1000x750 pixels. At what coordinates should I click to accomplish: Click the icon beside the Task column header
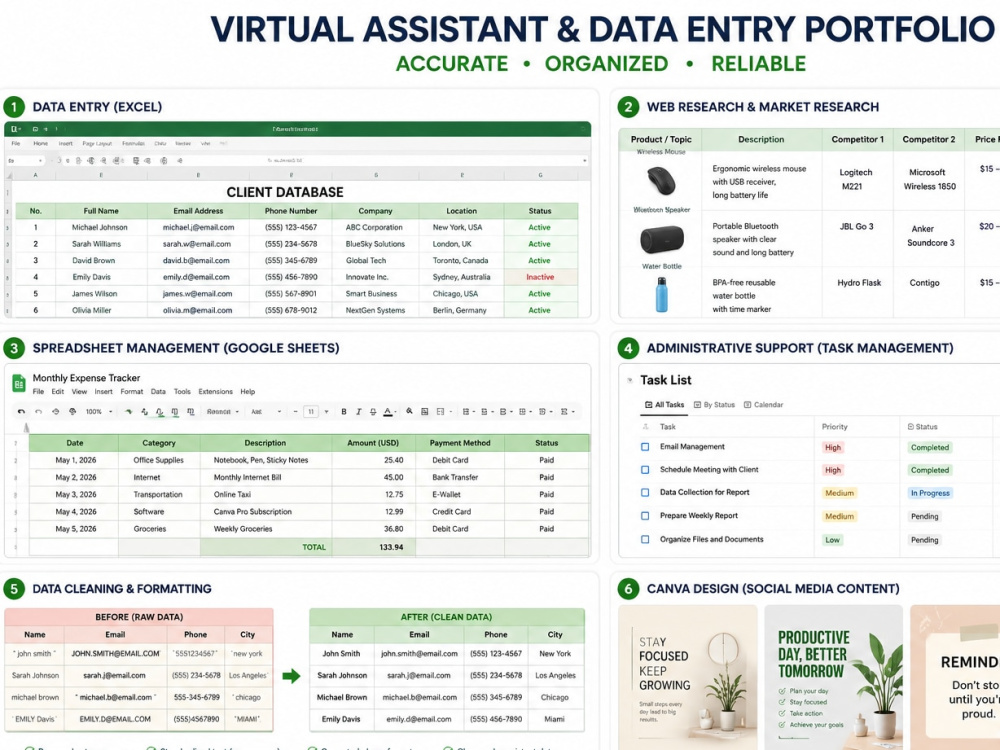pos(645,426)
